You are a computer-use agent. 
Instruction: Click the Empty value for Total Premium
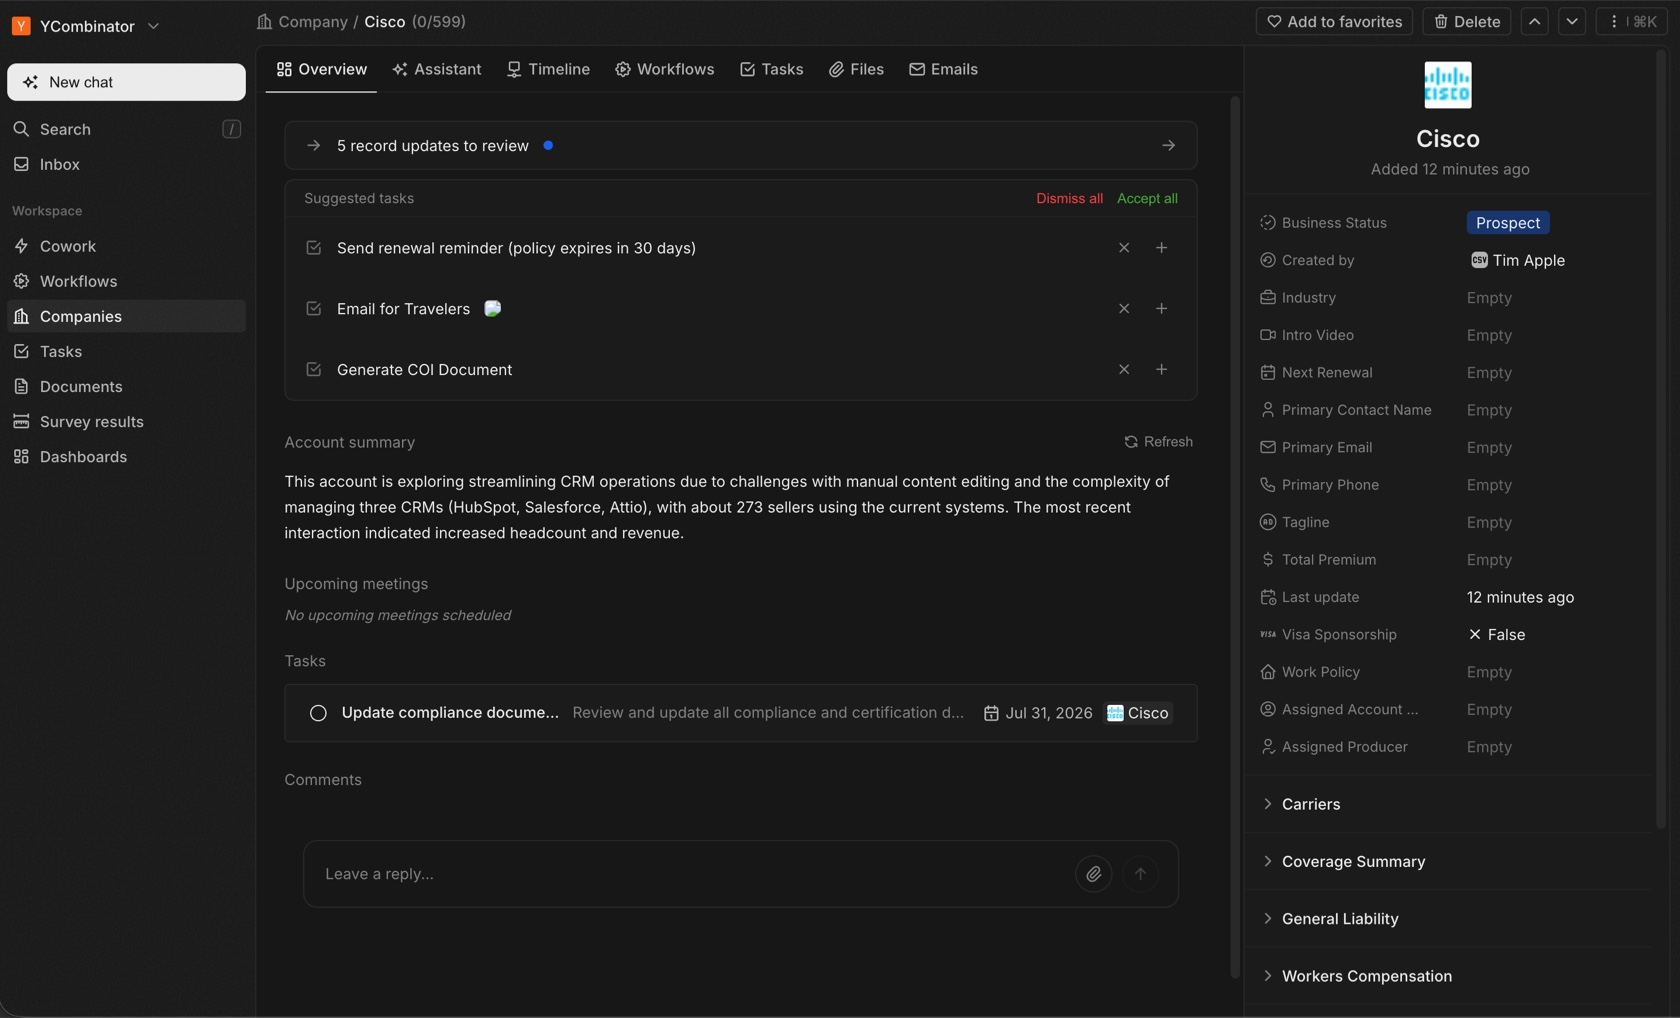[x=1489, y=560]
